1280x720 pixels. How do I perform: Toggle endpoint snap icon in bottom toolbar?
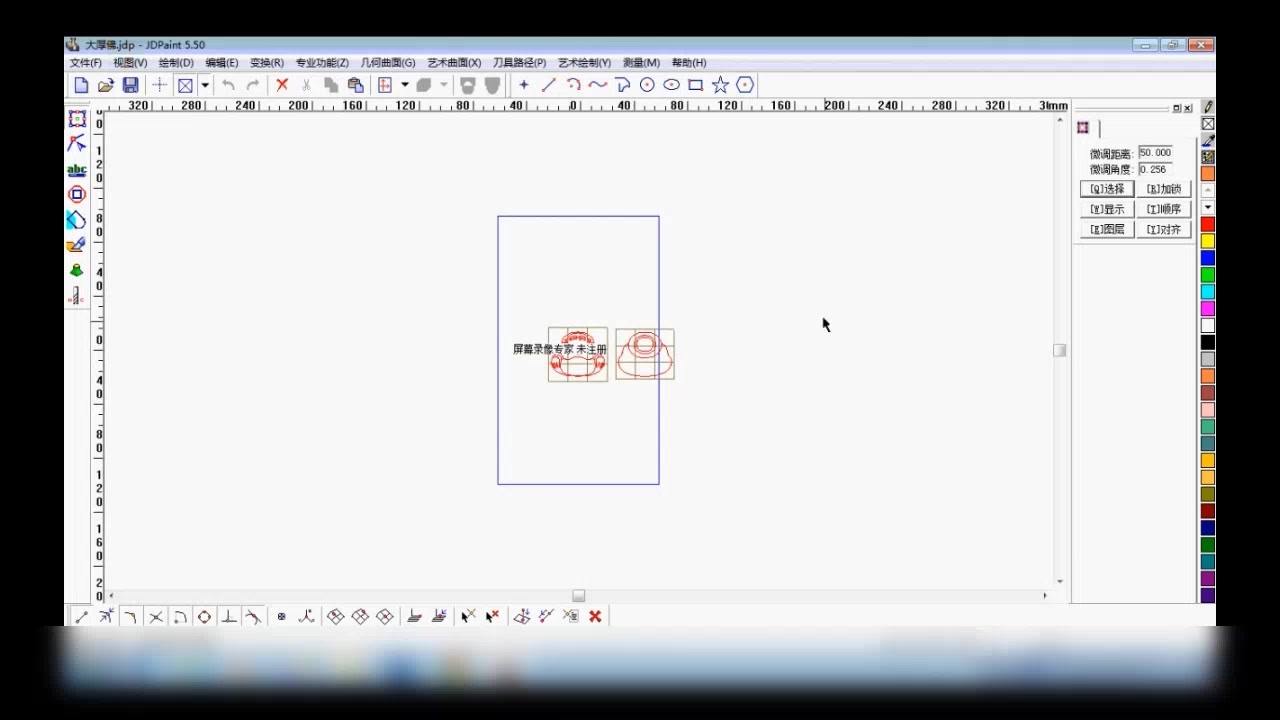pos(82,617)
